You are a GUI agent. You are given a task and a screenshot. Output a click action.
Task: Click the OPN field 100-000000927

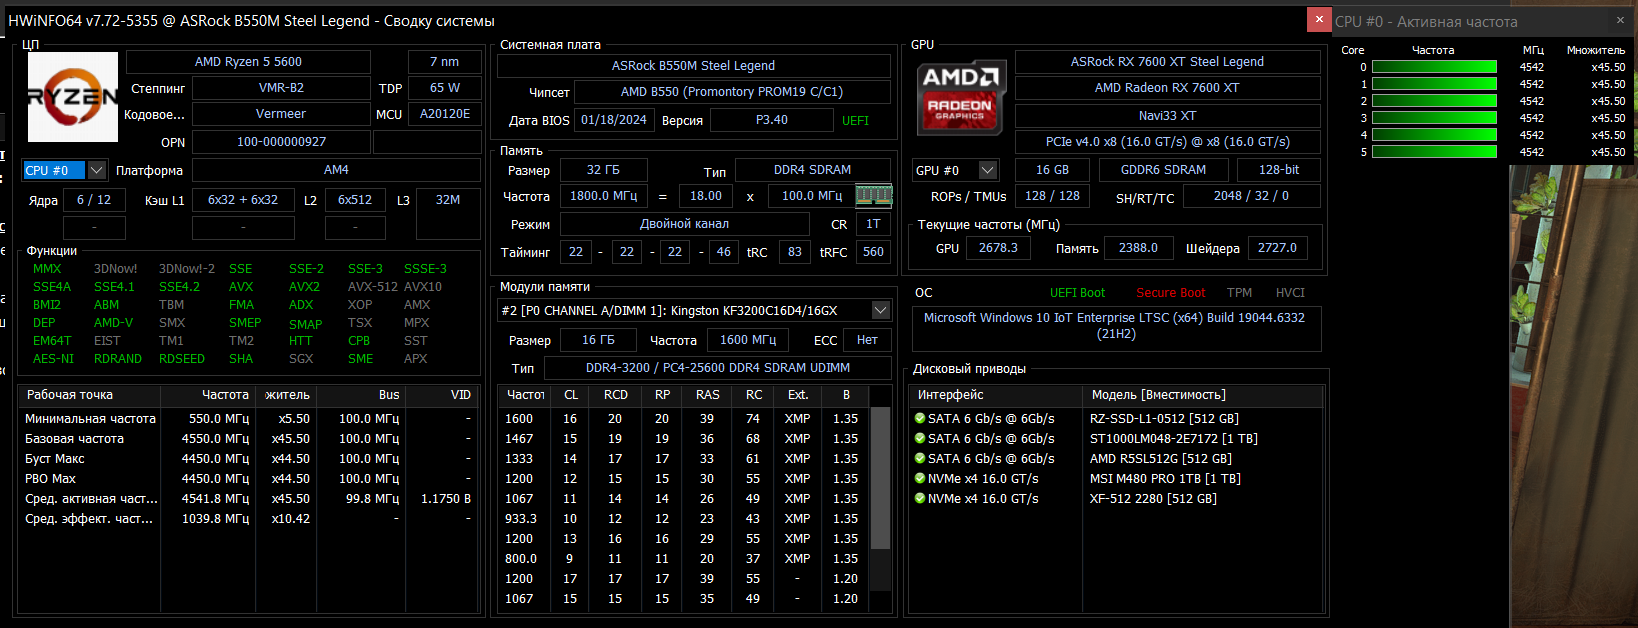(x=281, y=142)
